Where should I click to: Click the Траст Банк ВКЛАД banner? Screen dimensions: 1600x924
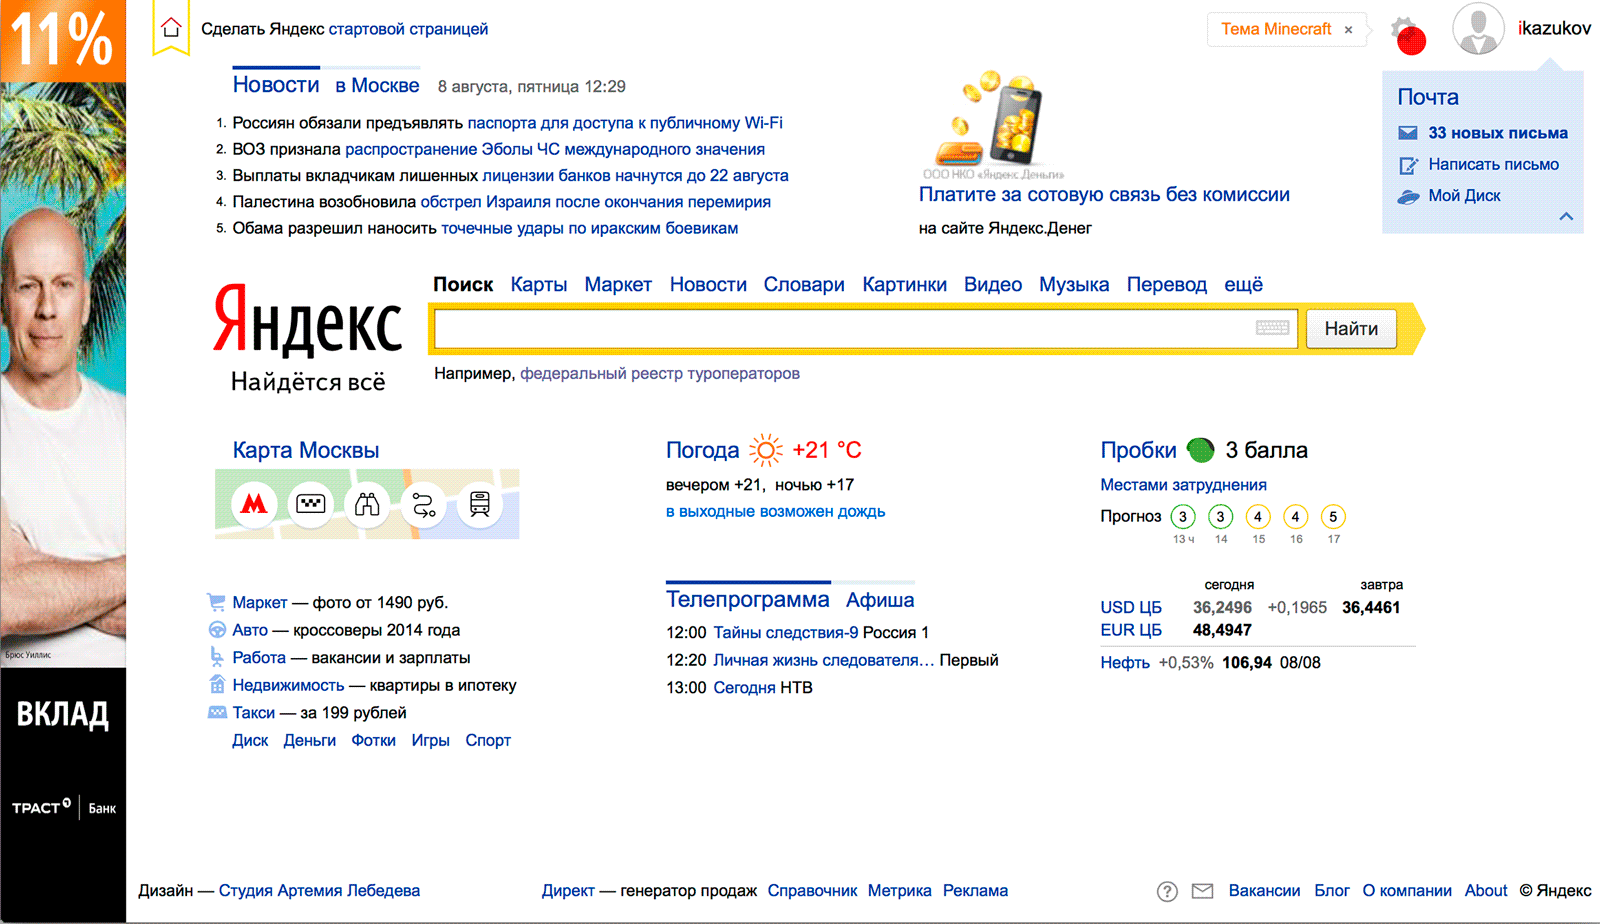pos(63,462)
